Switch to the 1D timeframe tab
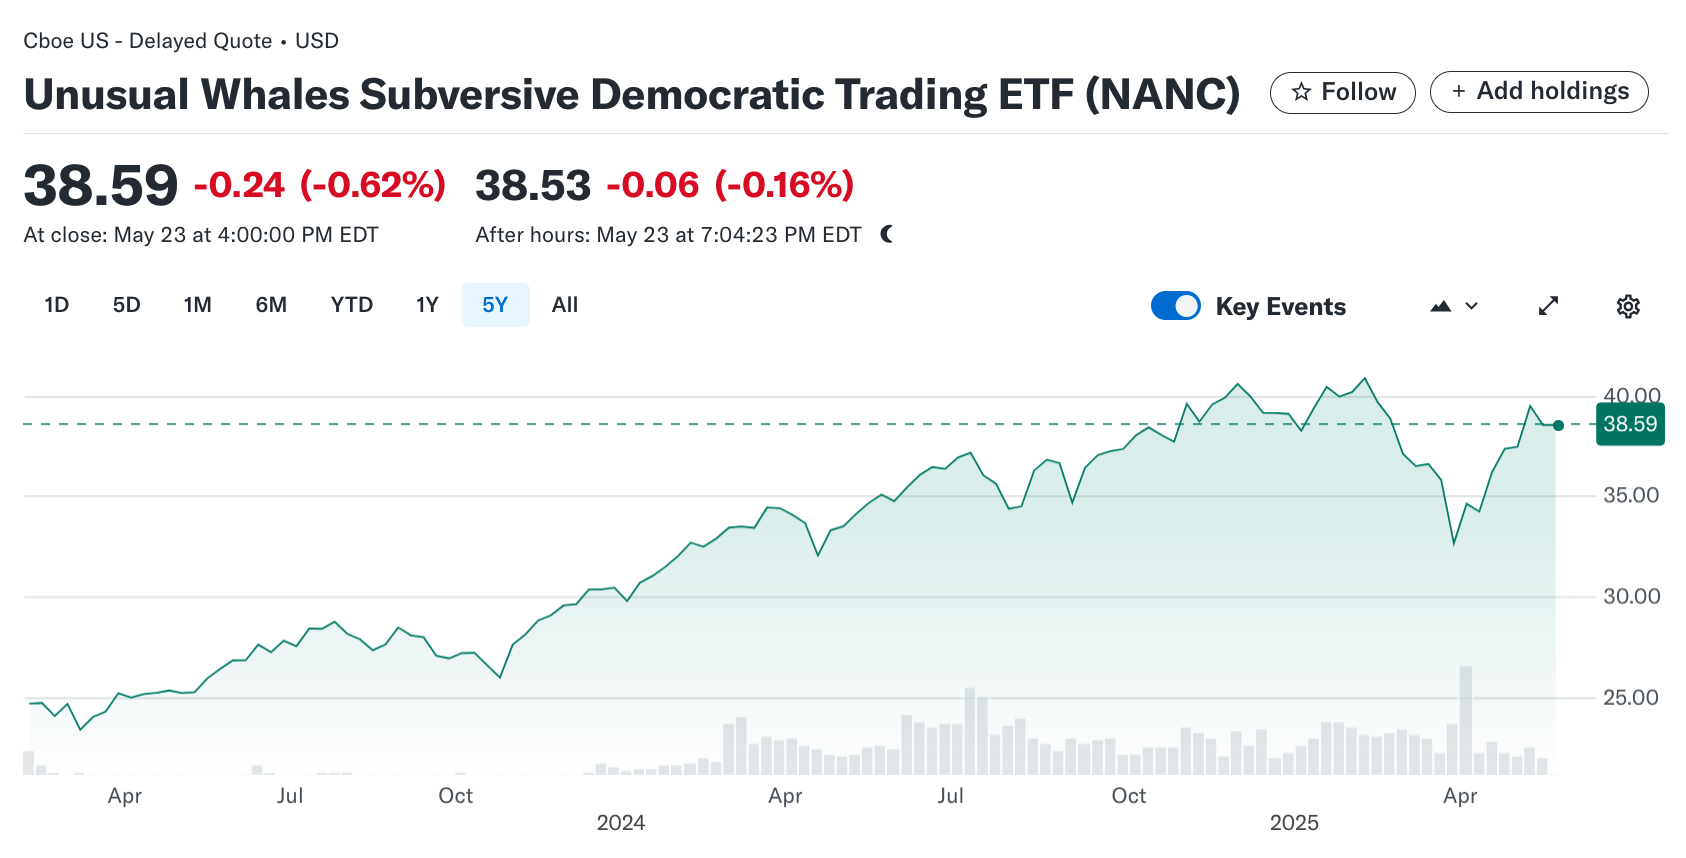Image resolution: width=1686 pixels, height=858 pixels. [x=55, y=305]
